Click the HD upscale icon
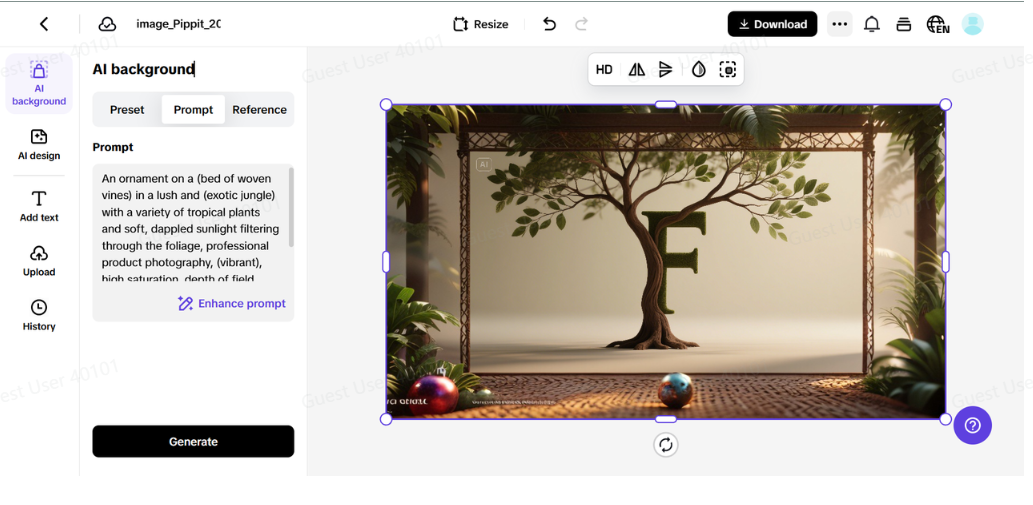The width and height of the screenshot is (1033, 505). point(604,69)
